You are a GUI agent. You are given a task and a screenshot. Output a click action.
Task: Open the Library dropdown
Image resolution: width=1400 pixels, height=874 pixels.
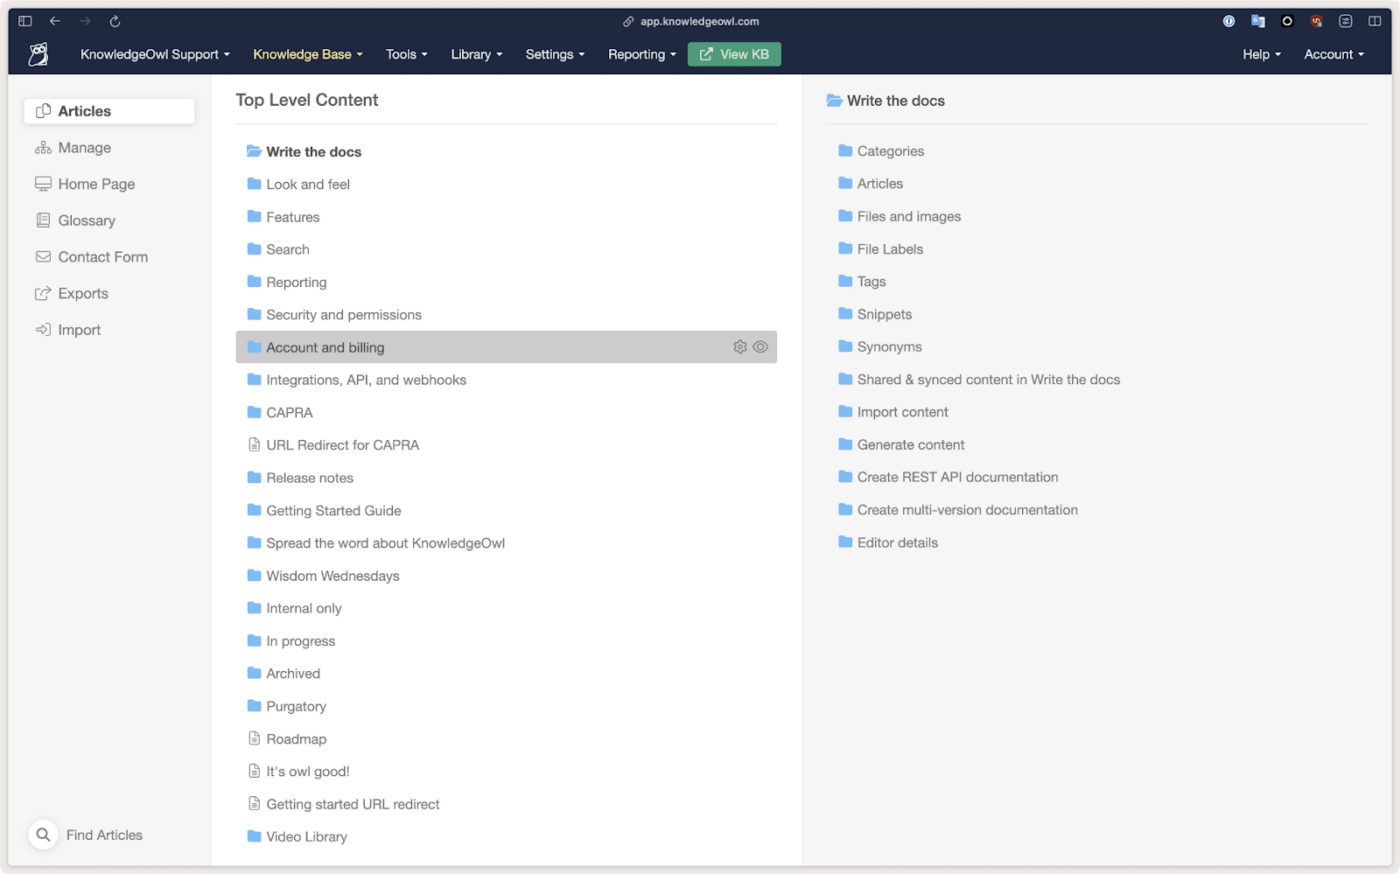point(477,54)
